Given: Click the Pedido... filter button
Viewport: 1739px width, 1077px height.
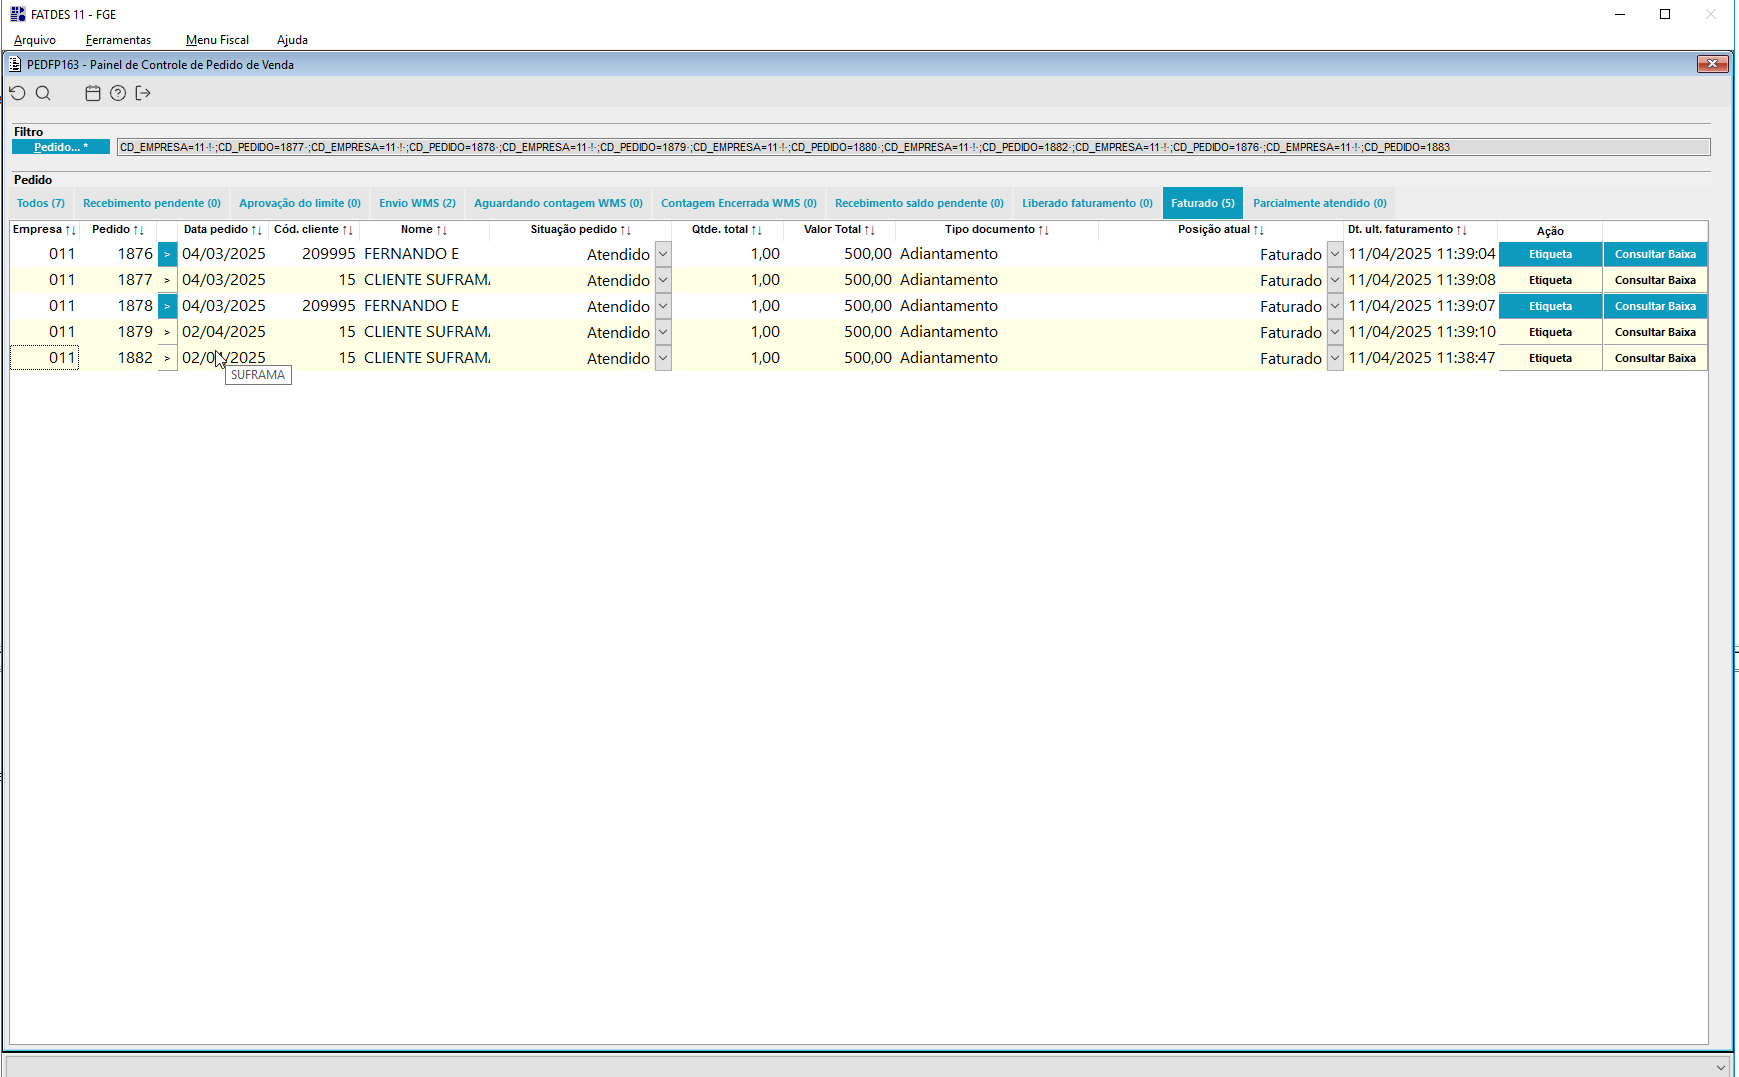Looking at the screenshot, I should (61, 147).
